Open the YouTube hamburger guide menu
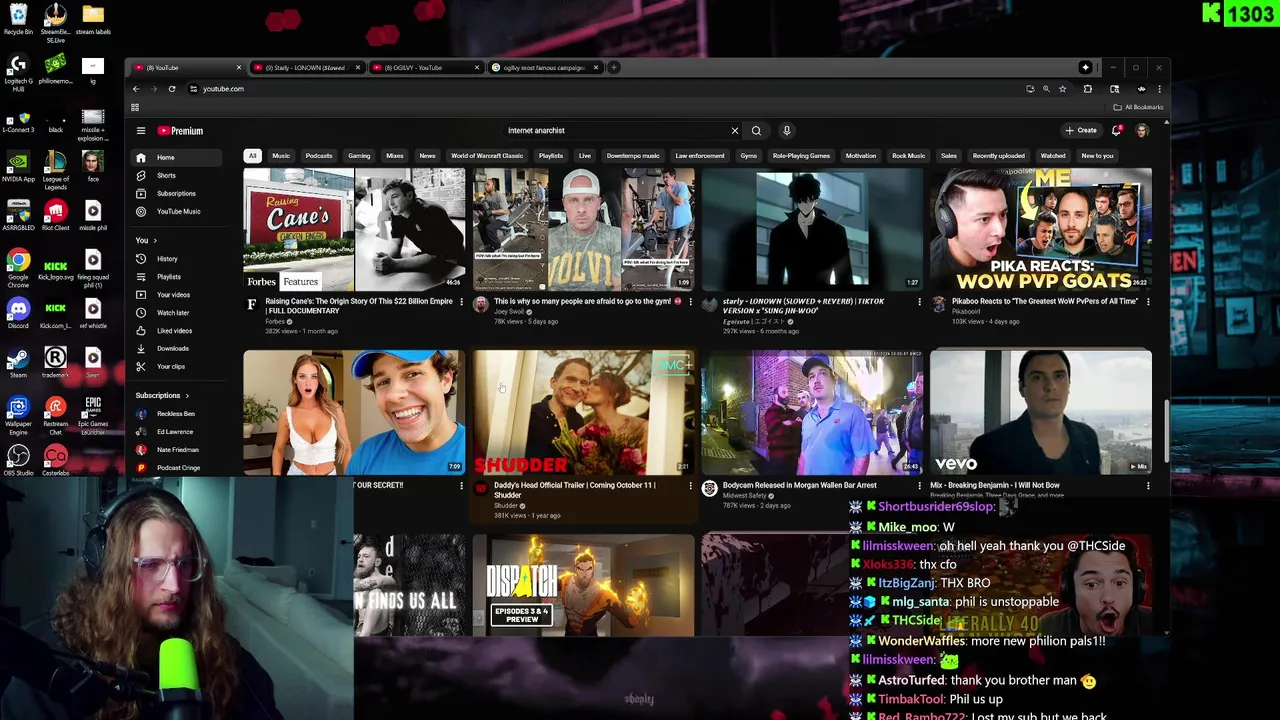The height and width of the screenshot is (720, 1280). pyautogui.click(x=141, y=131)
